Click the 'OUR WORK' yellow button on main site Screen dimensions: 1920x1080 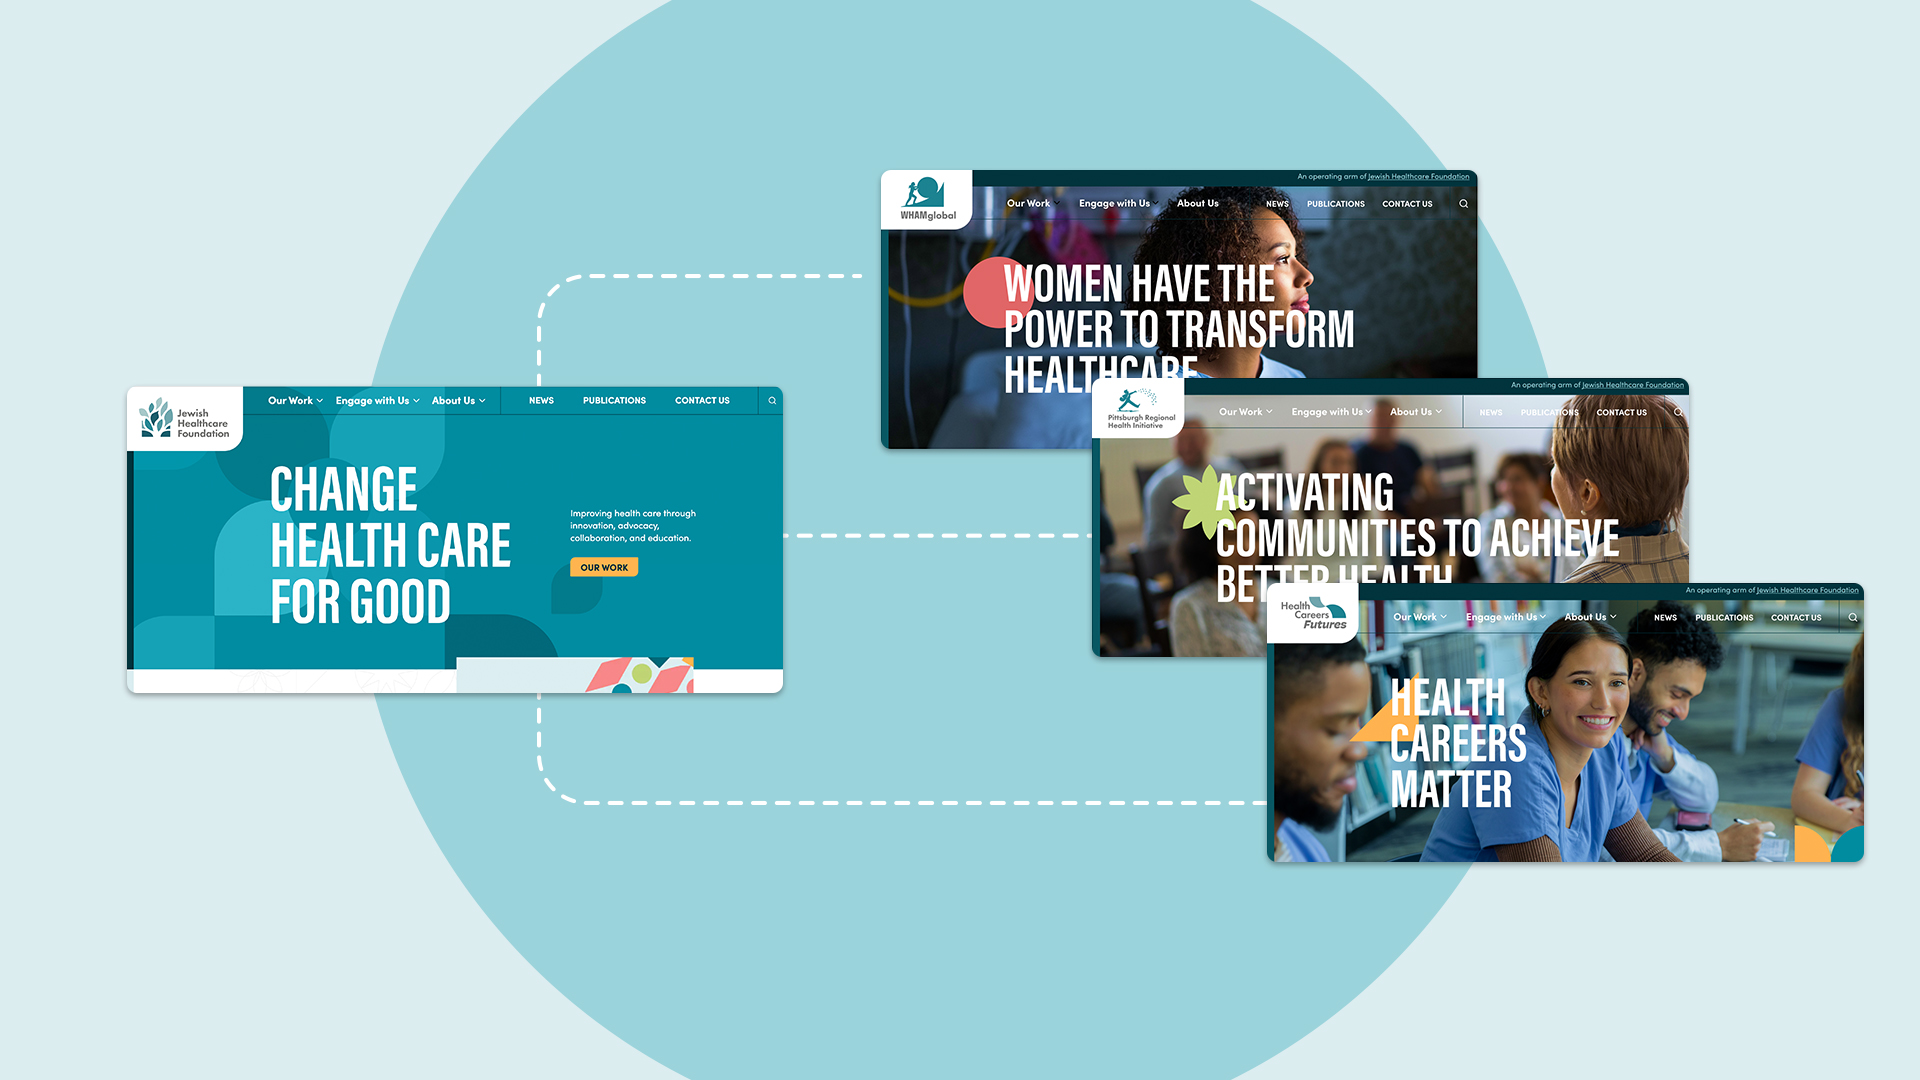(x=601, y=567)
